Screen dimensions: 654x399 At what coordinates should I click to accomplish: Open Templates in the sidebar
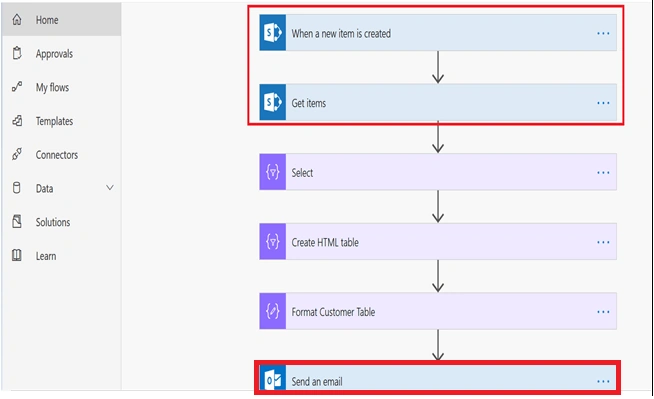[62, 121]
